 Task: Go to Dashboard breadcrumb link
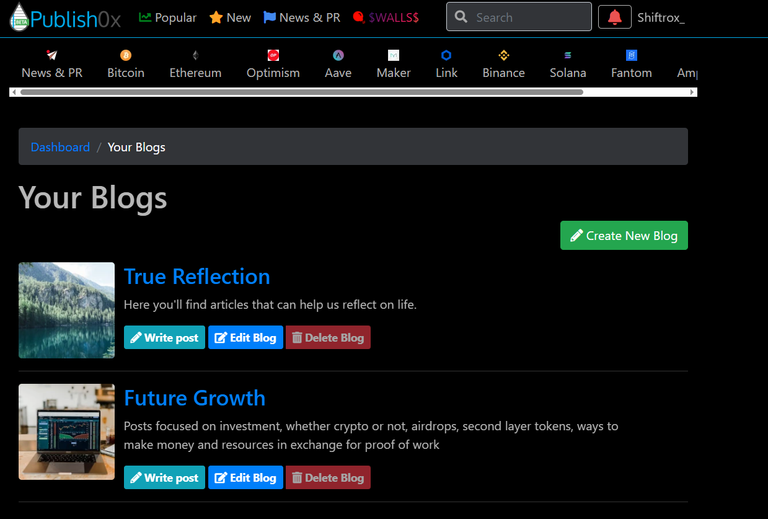(60, 147)
